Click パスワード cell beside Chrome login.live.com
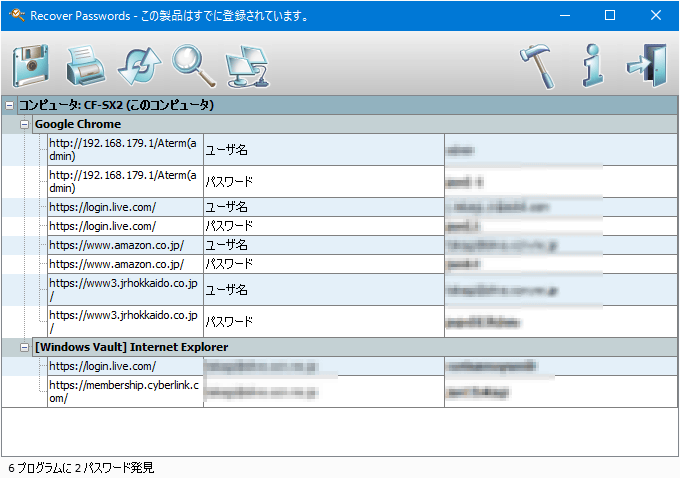This screenshot has width=680, height=478. coord(324,226)
